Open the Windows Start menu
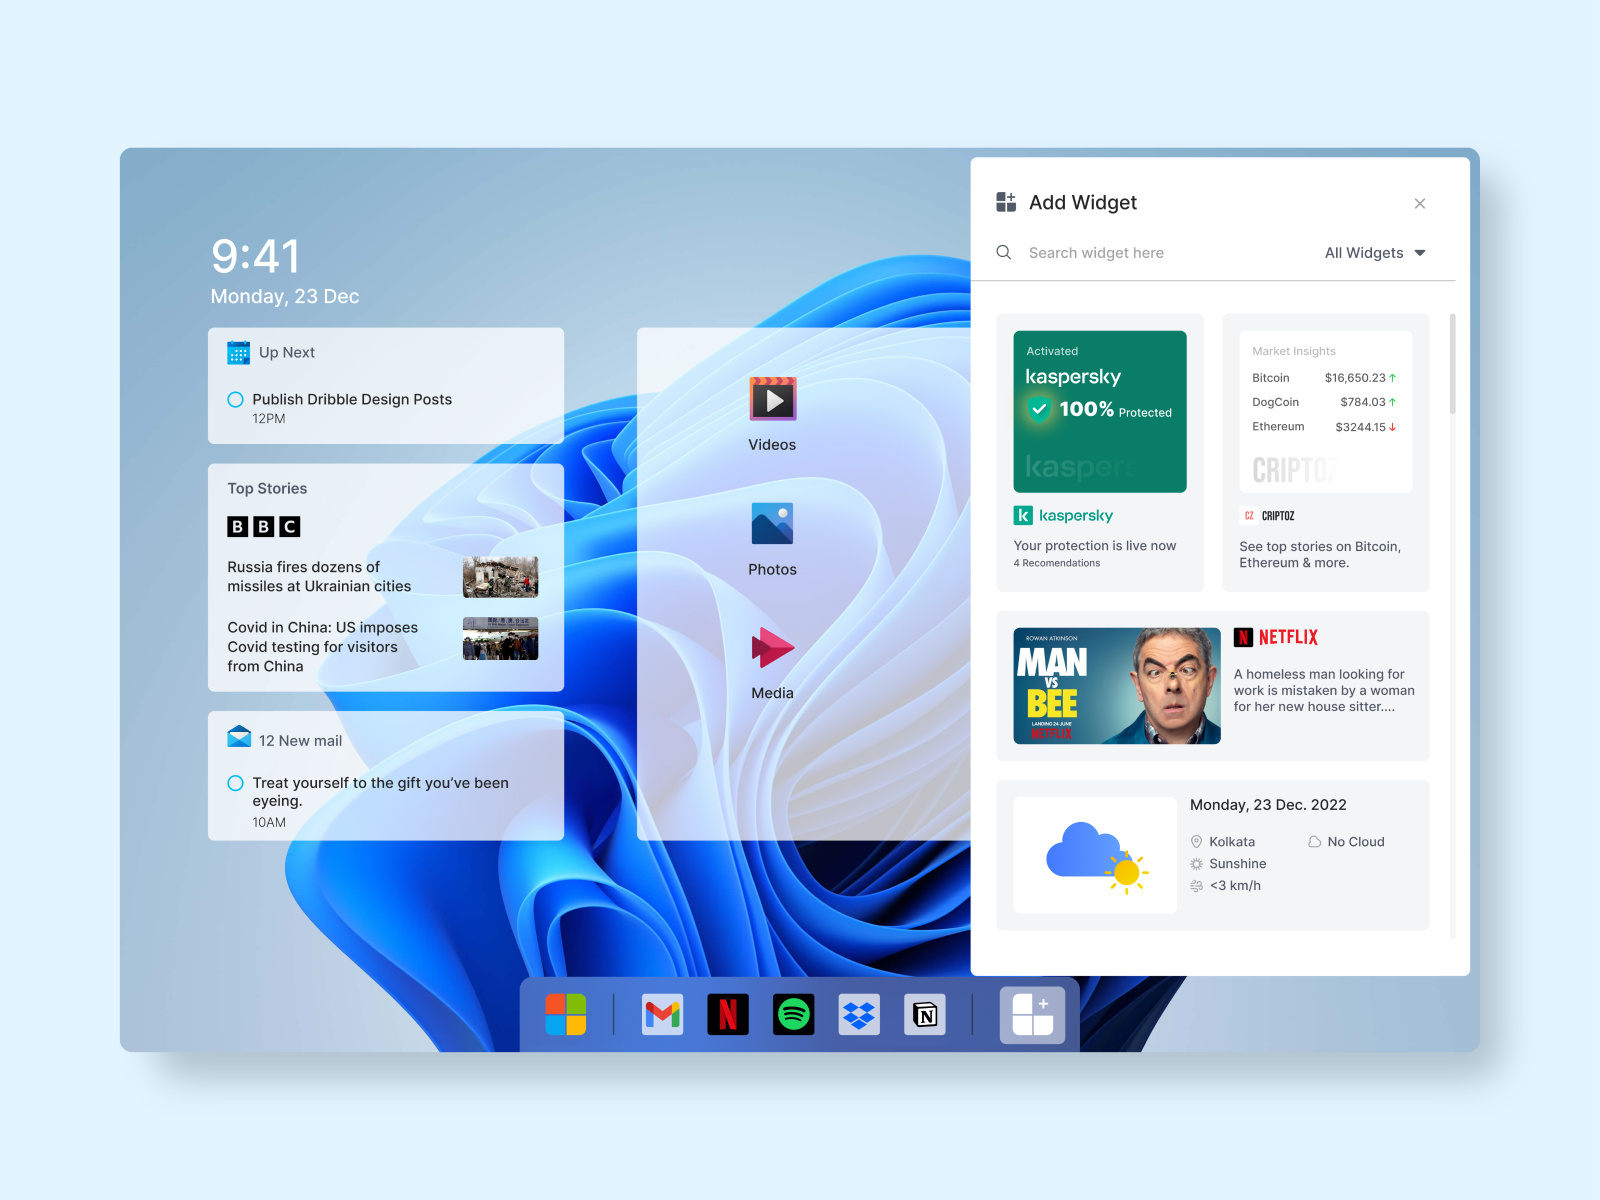Viewport: 1600px width, 1200px height. click(566, 1014)
